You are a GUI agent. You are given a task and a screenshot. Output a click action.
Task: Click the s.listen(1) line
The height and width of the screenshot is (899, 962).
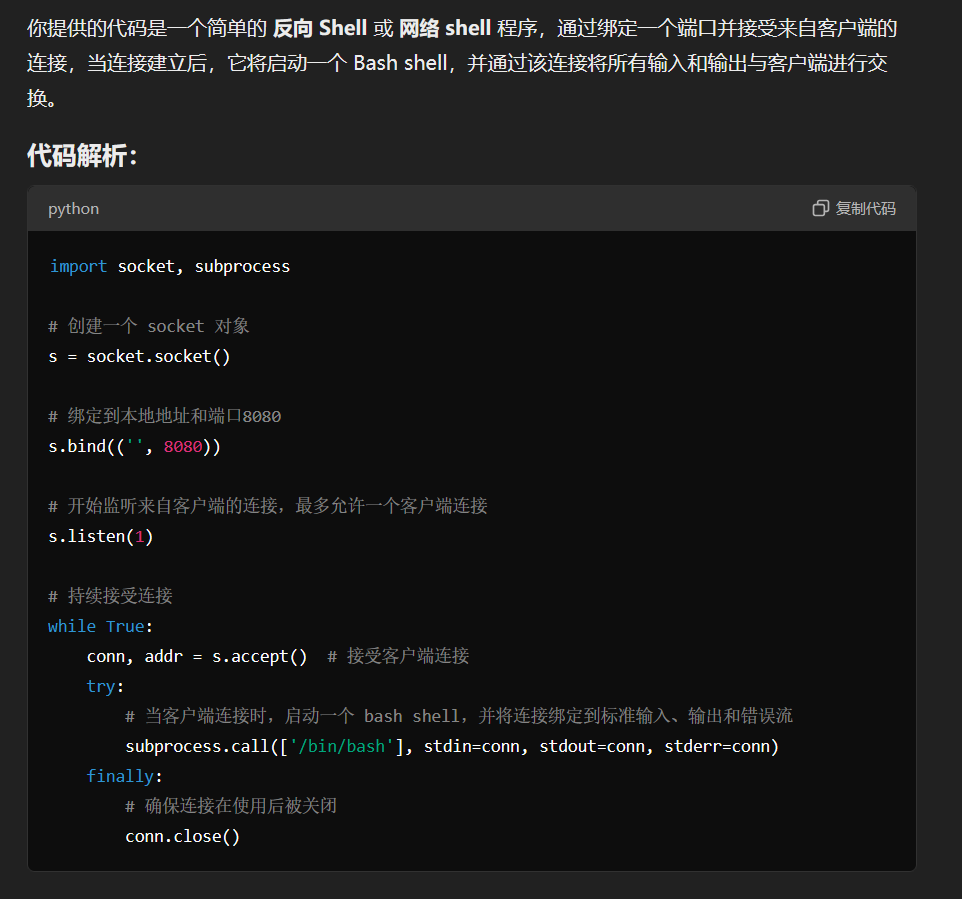click(101, 536)
